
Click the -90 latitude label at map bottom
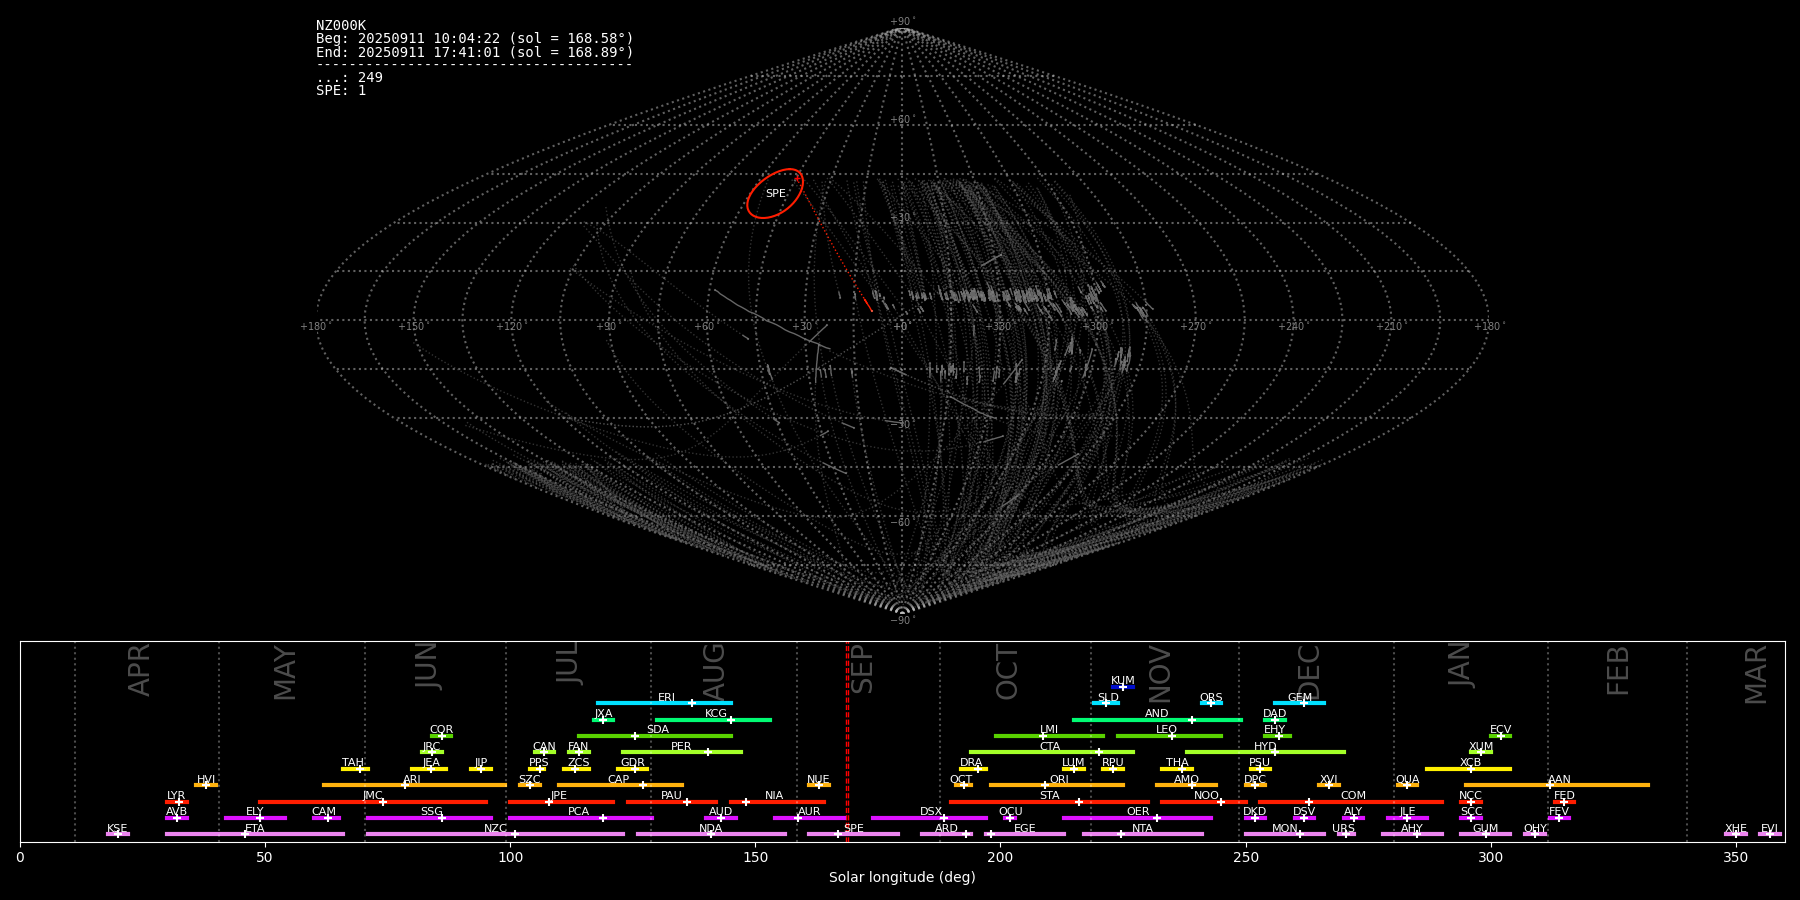901,620
